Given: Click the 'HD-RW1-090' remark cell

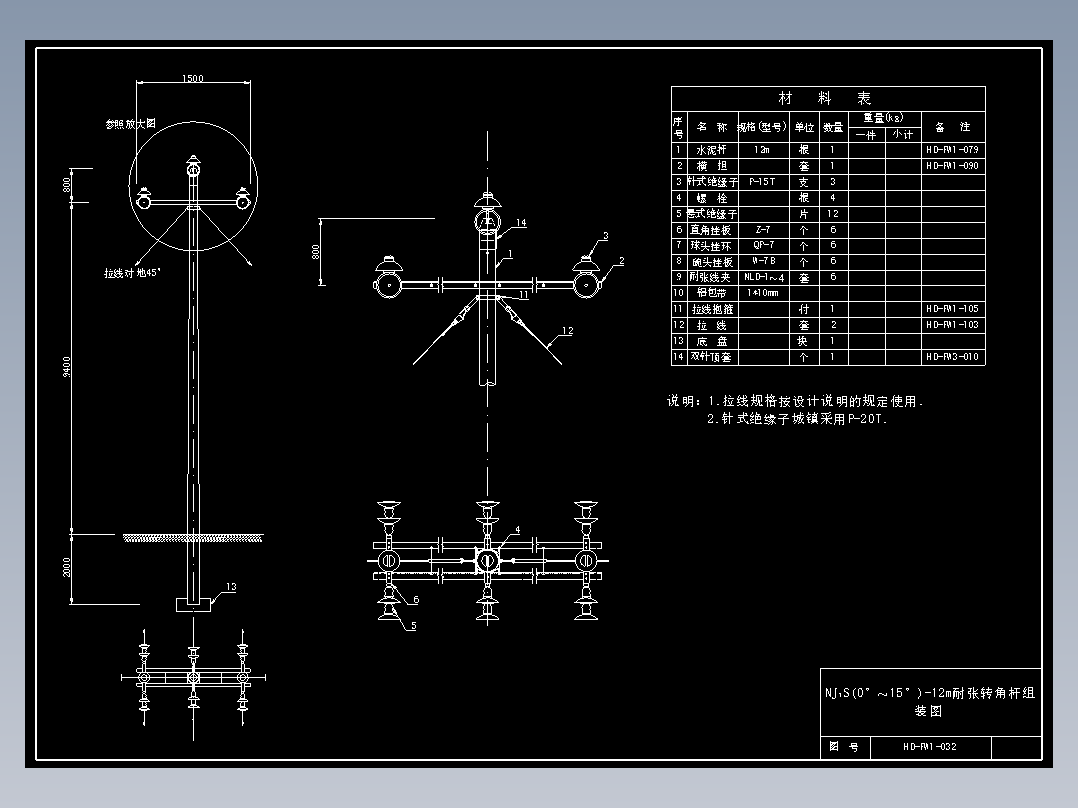Looking at the screenshot, I should click(x=952, y=166).
